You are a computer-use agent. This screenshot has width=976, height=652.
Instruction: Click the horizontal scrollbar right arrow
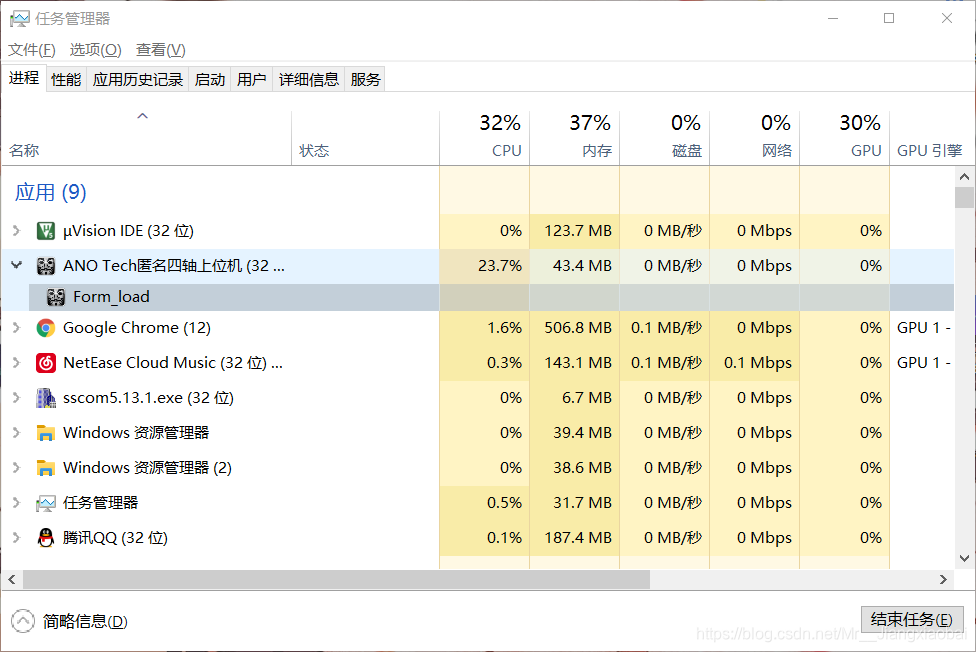[944, 580]
